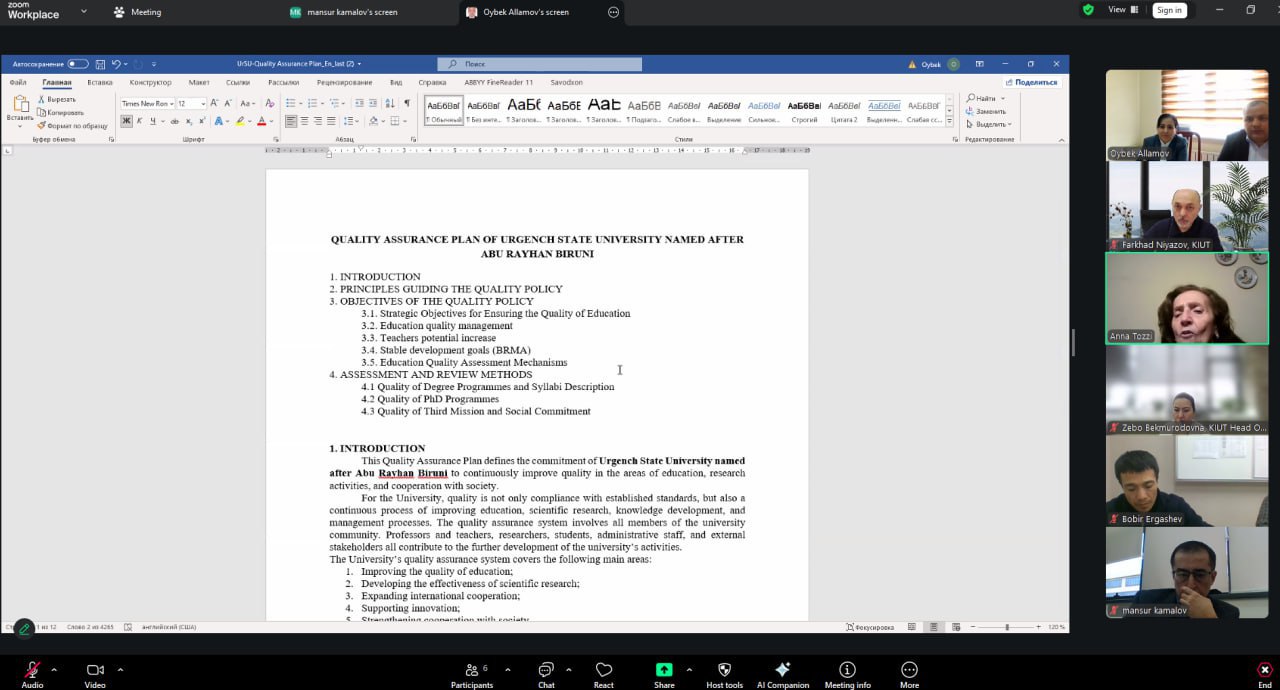Screen dimensions: 1280x690
Task: Unmute the microphone in Zoom
Action: point(32,670)
